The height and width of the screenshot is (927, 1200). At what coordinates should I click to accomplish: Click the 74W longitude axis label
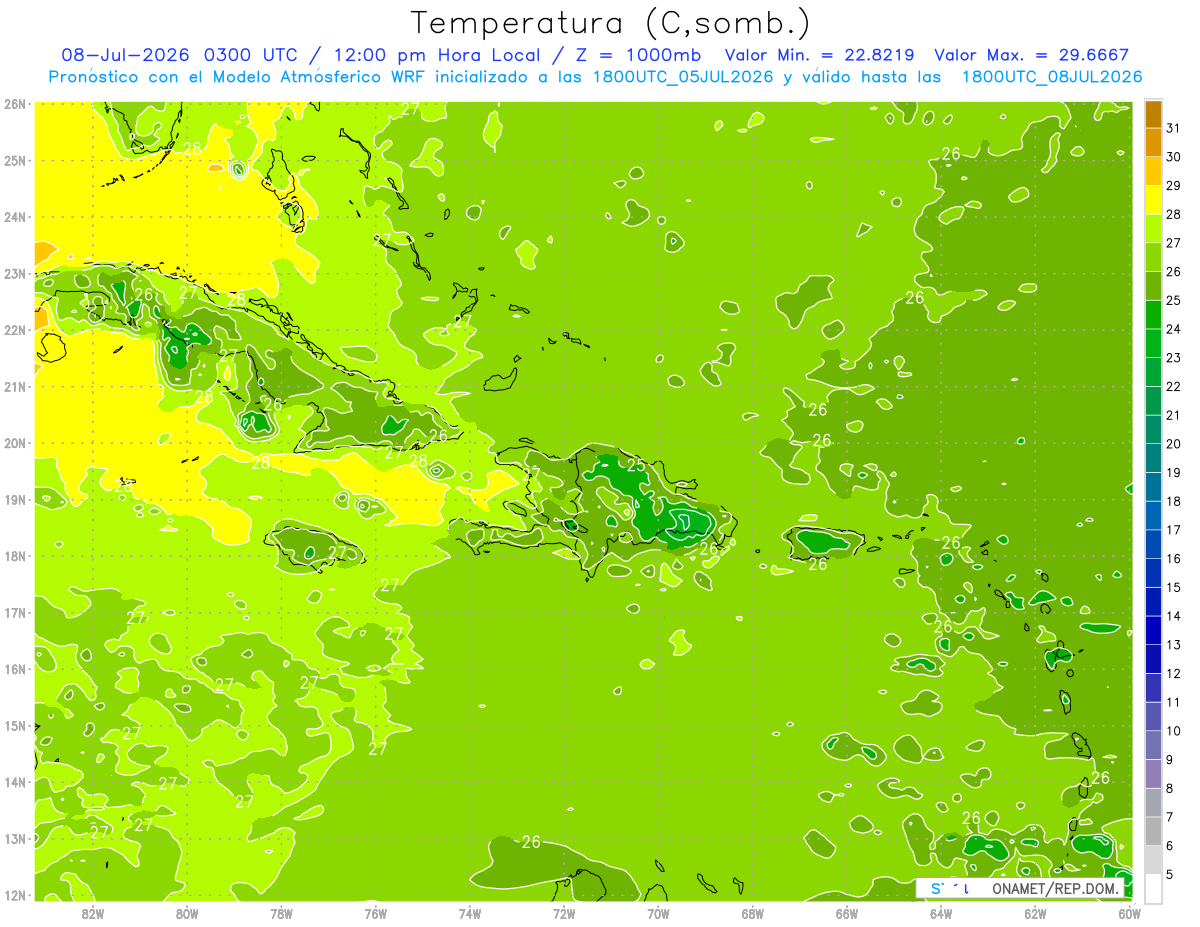tap(470, 913)
